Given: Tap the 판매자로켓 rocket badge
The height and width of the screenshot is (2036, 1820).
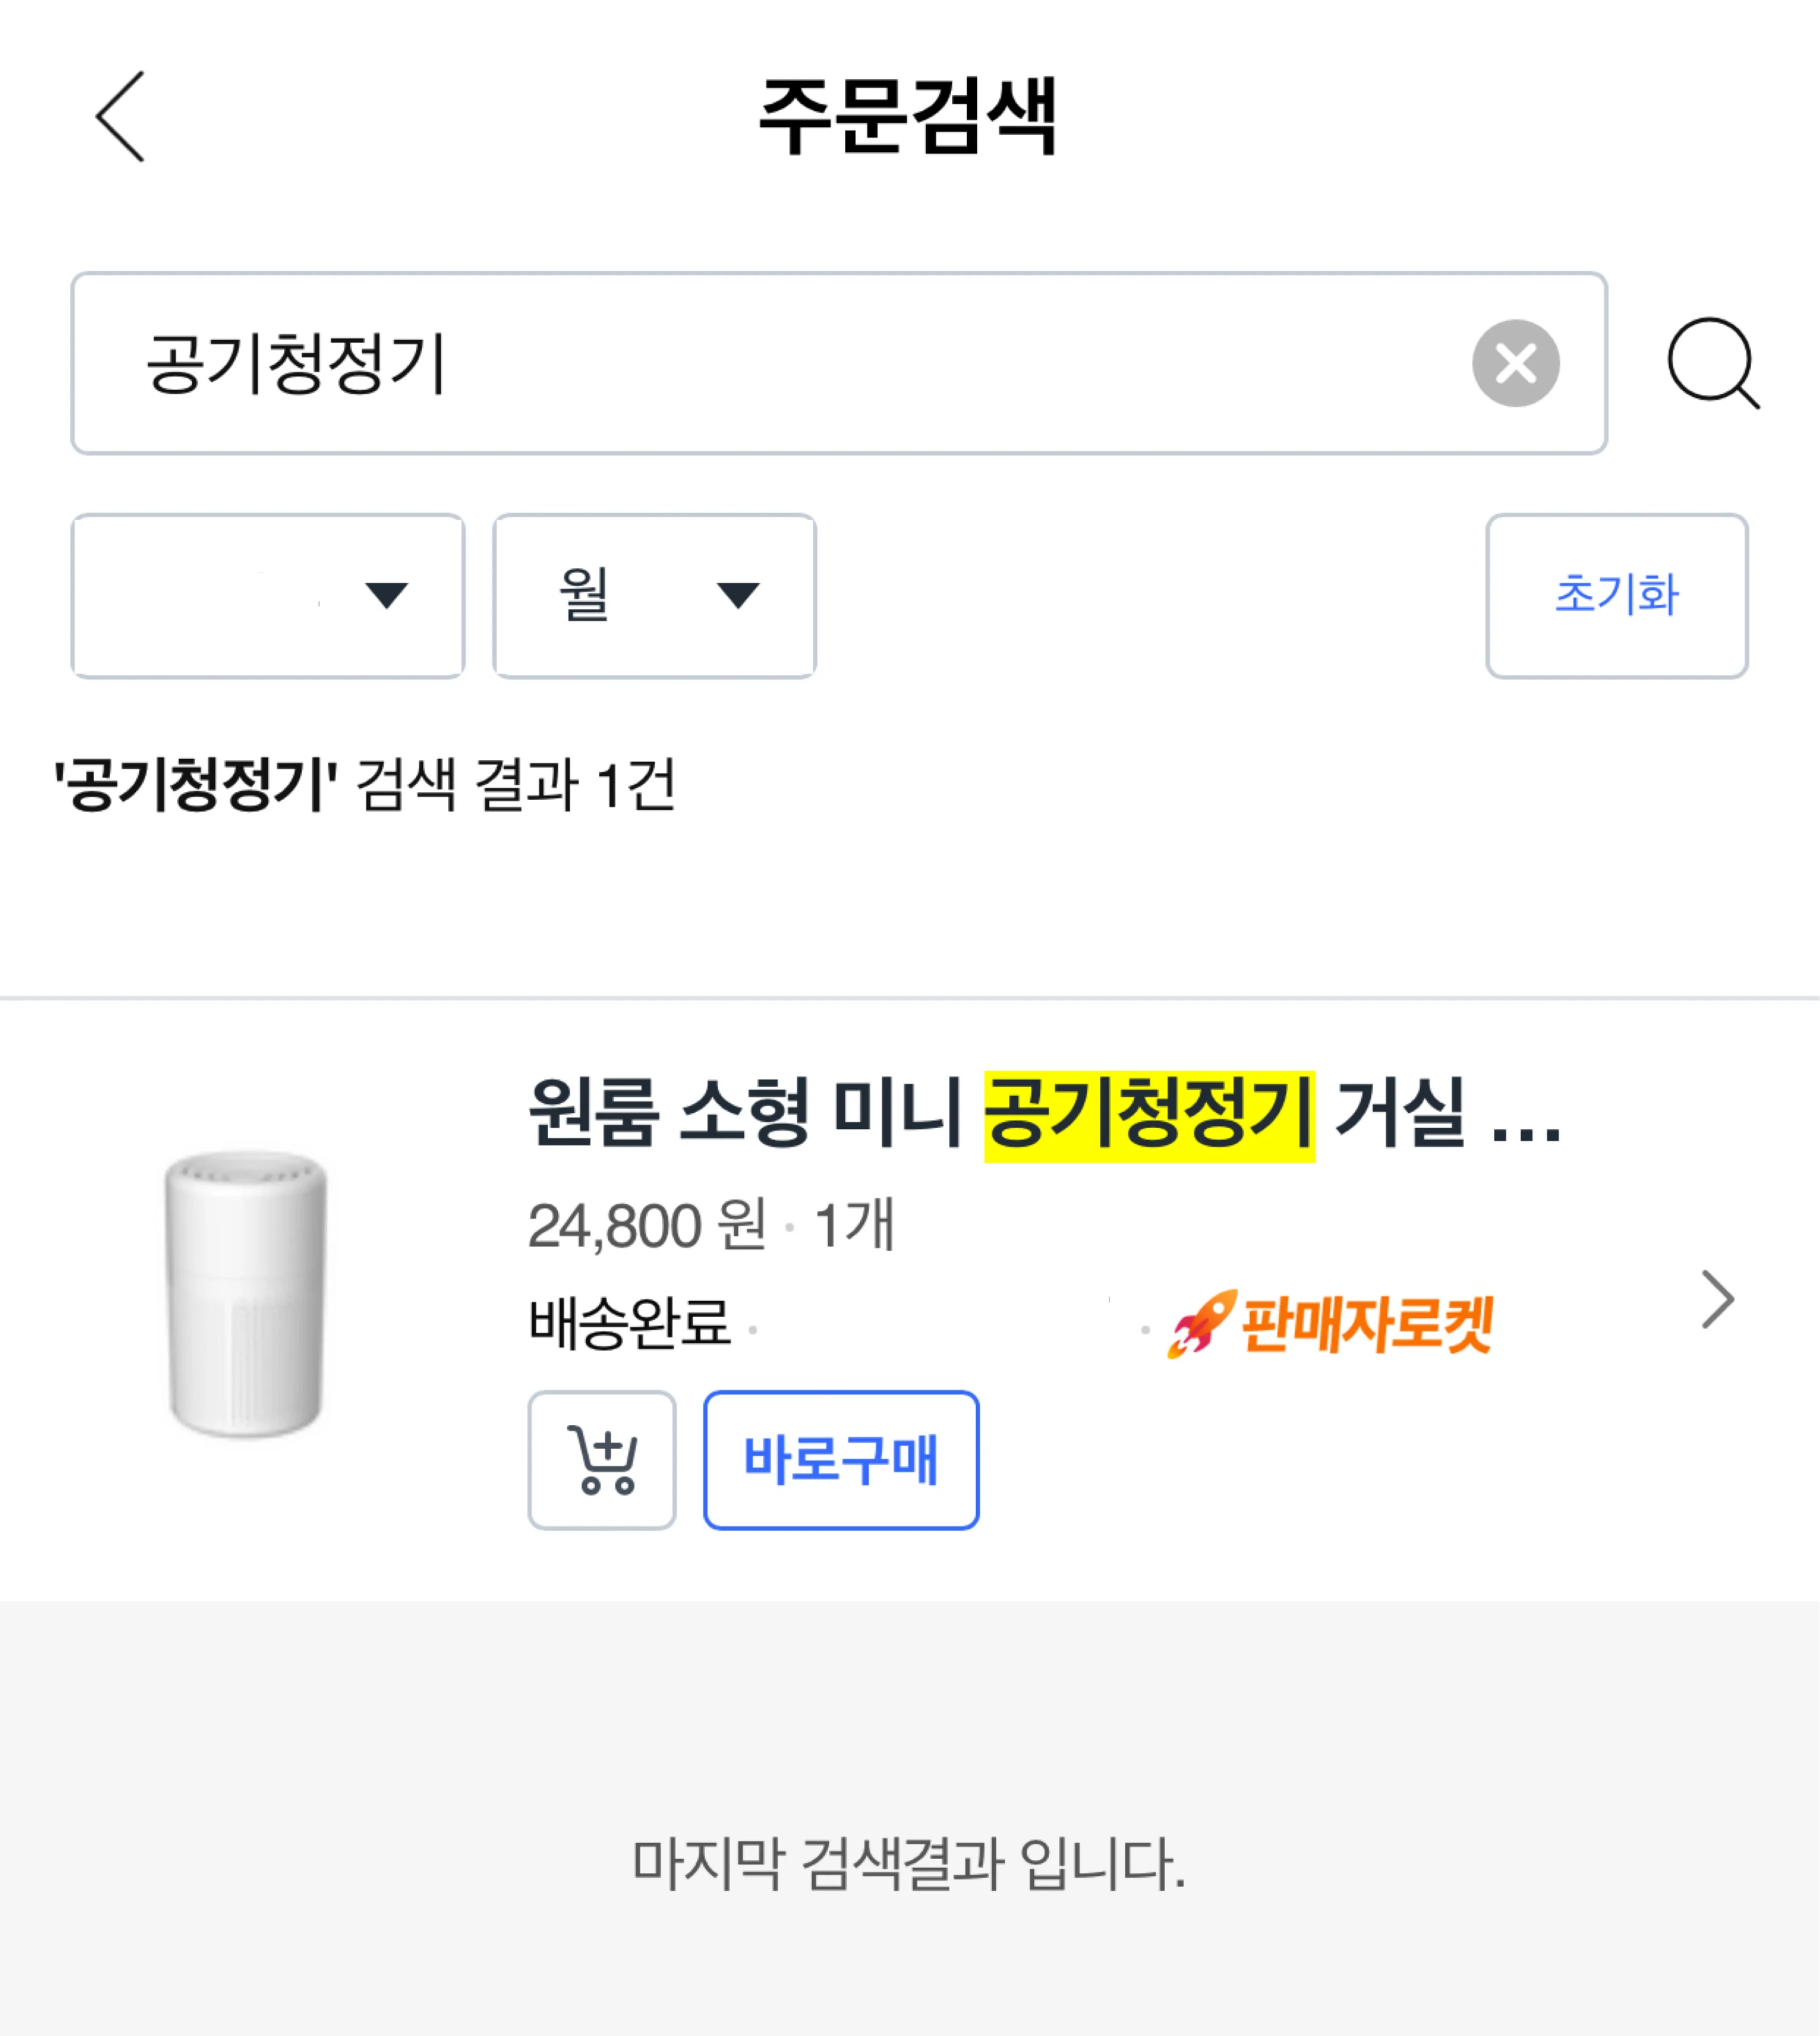Looking at the screenshot, I should point(1330,1324).
